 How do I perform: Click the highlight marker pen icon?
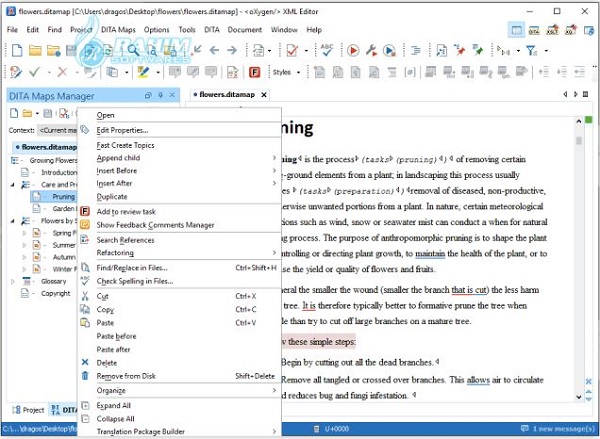(143, 72)
